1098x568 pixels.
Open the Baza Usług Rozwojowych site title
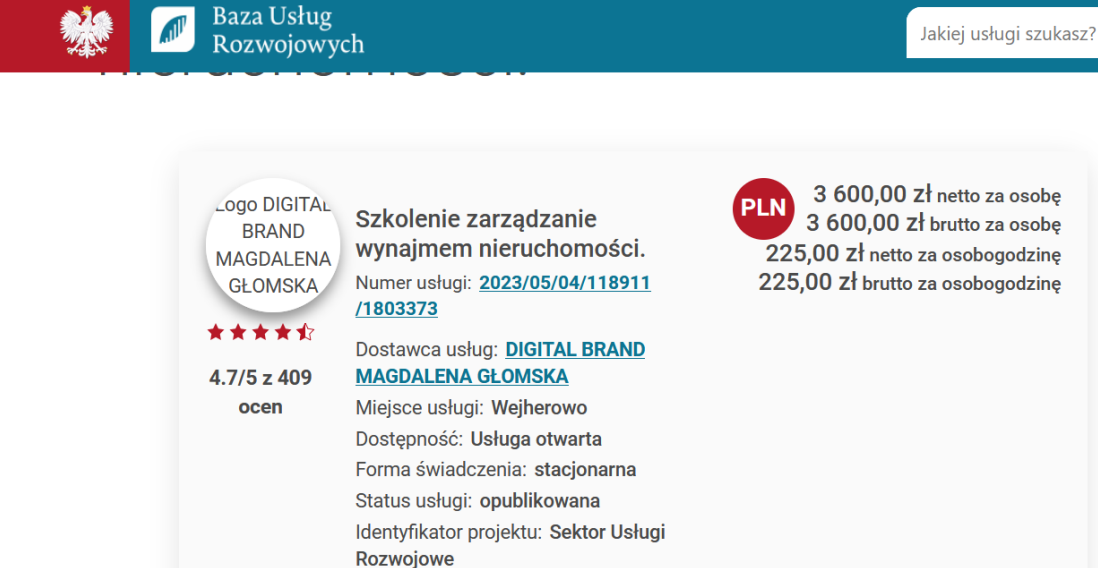point(288,31)
